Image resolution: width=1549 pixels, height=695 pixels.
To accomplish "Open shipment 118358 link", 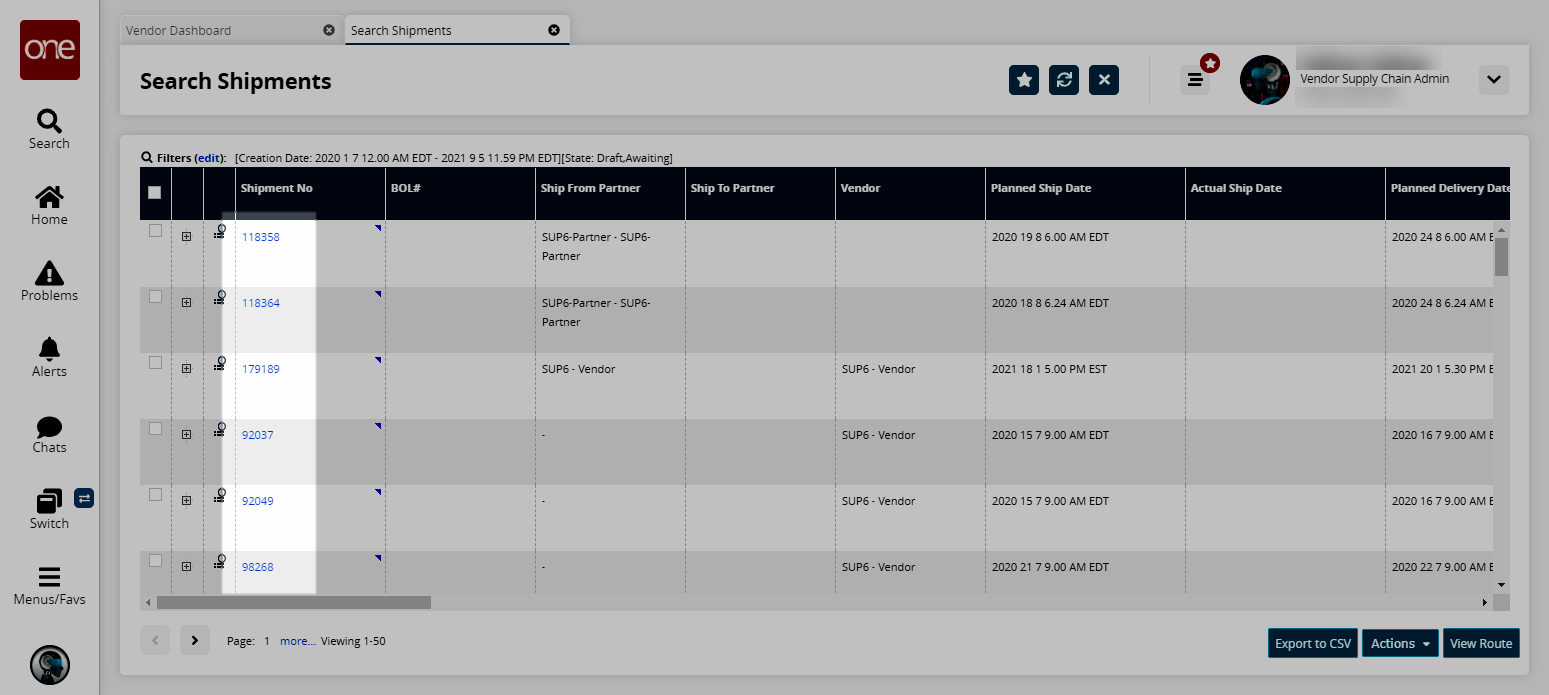I will 261,237.
